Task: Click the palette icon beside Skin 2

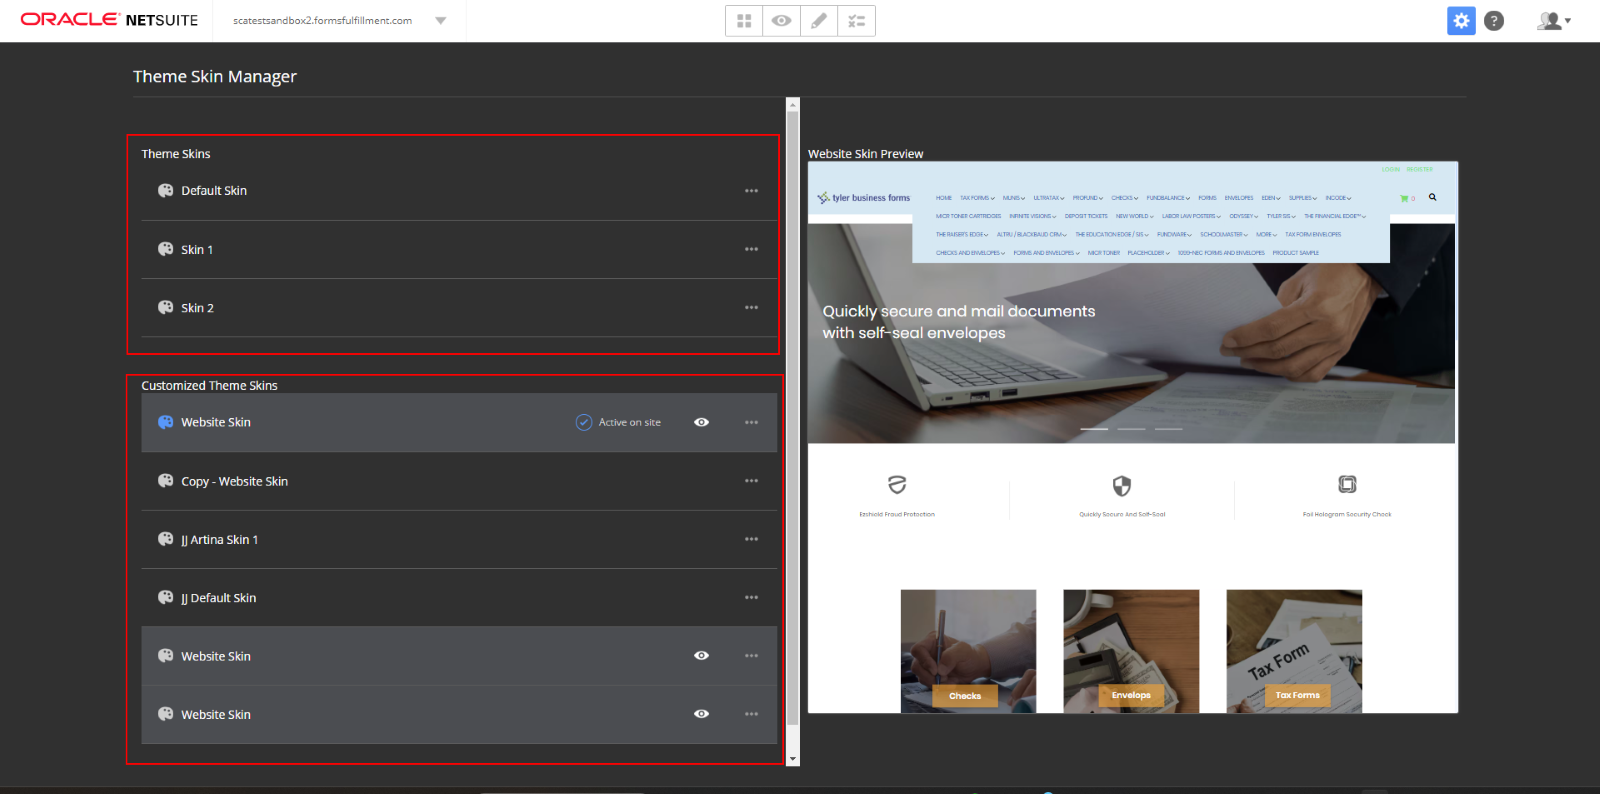Action: tap(166, 308)
